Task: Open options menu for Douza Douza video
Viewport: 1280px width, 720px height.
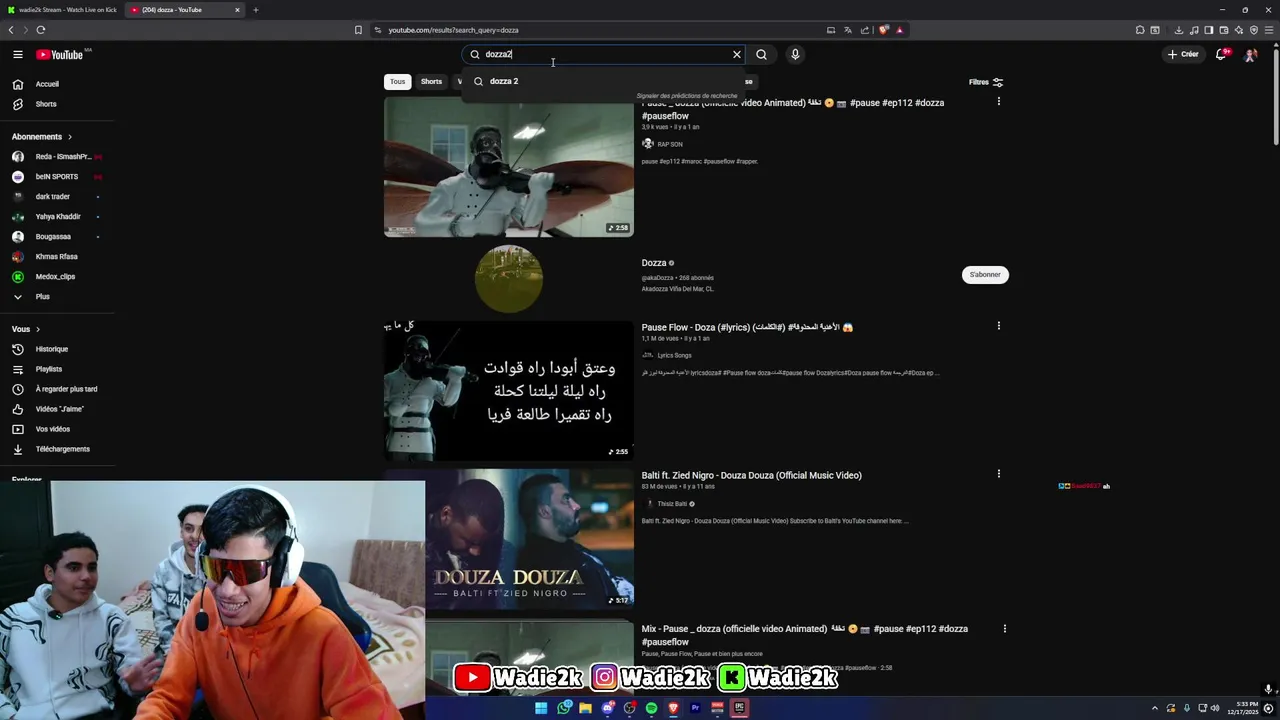Action: 998,474
